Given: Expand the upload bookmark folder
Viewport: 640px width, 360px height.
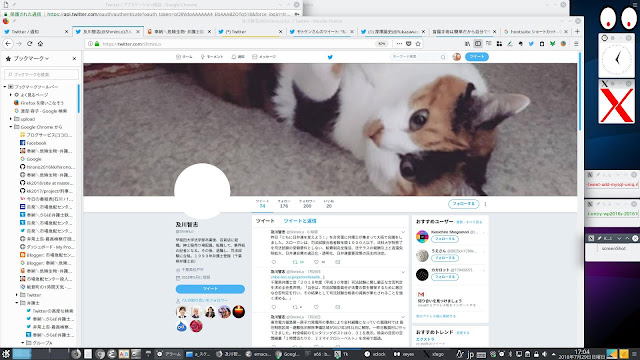Looking at the screenshot, I should click(11, 119).
